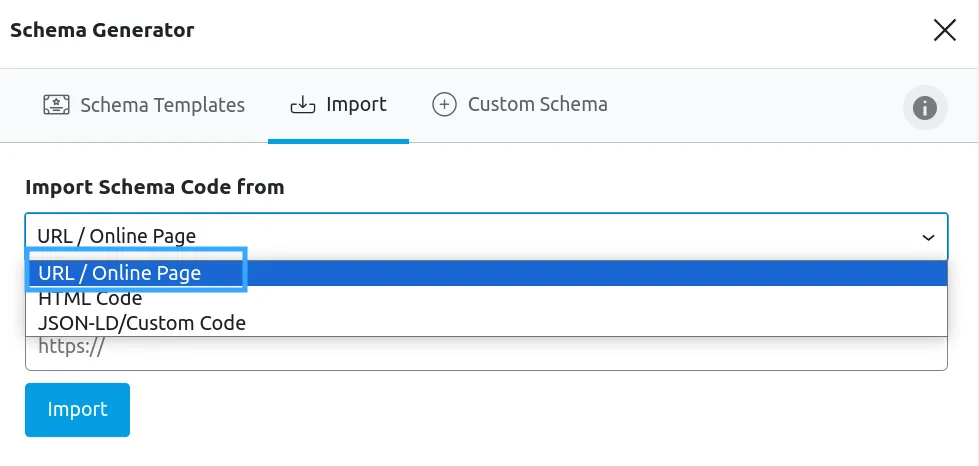Screen dimensions: 979x466
Task: Choose URL / Online Page option
Action: (x=486, y=273)
